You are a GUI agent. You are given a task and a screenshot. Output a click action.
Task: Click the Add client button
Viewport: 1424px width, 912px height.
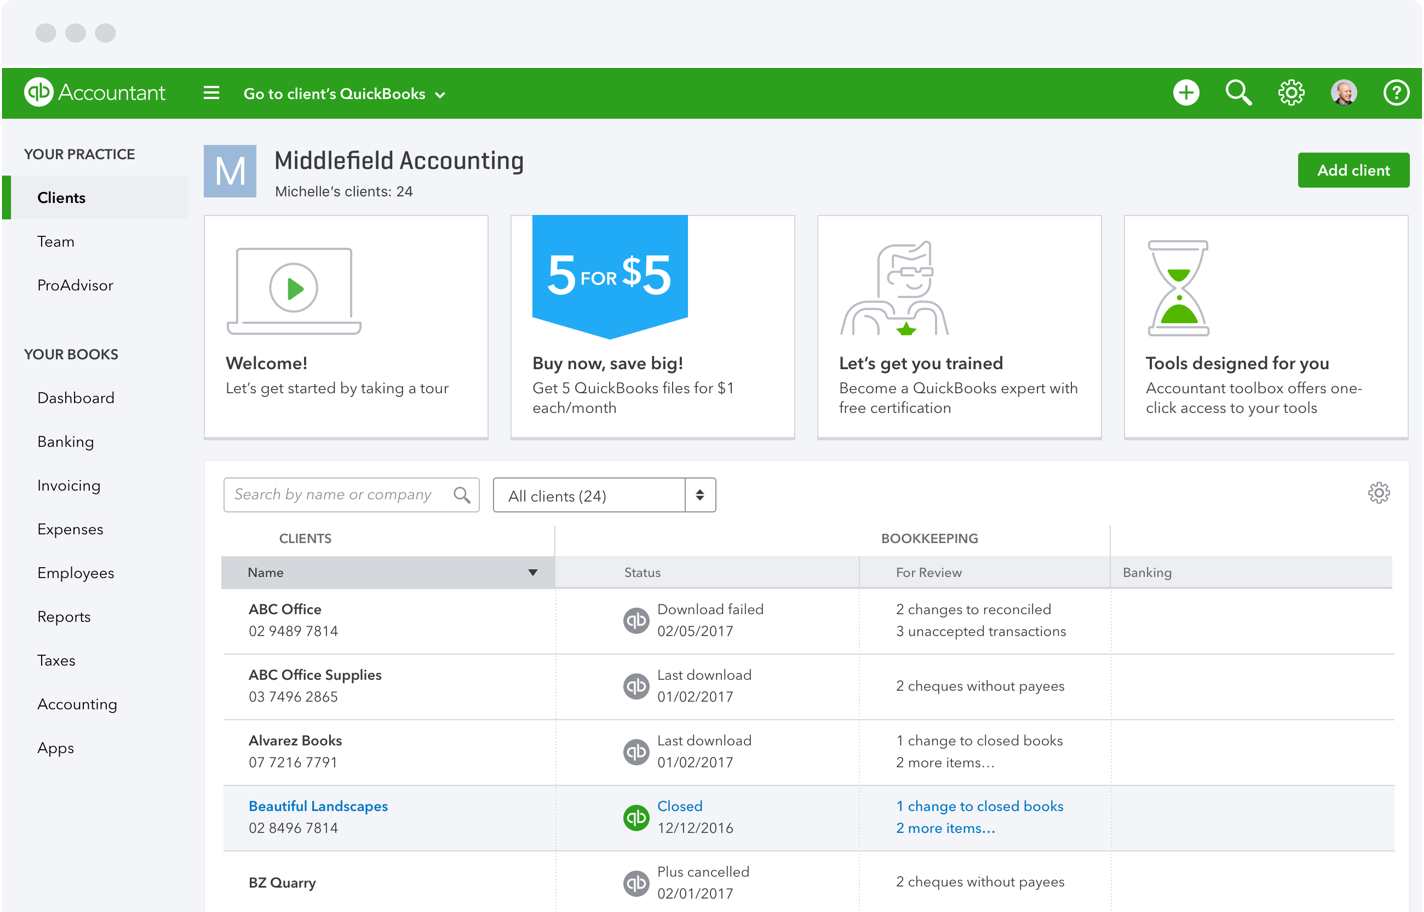point(1353,170)
